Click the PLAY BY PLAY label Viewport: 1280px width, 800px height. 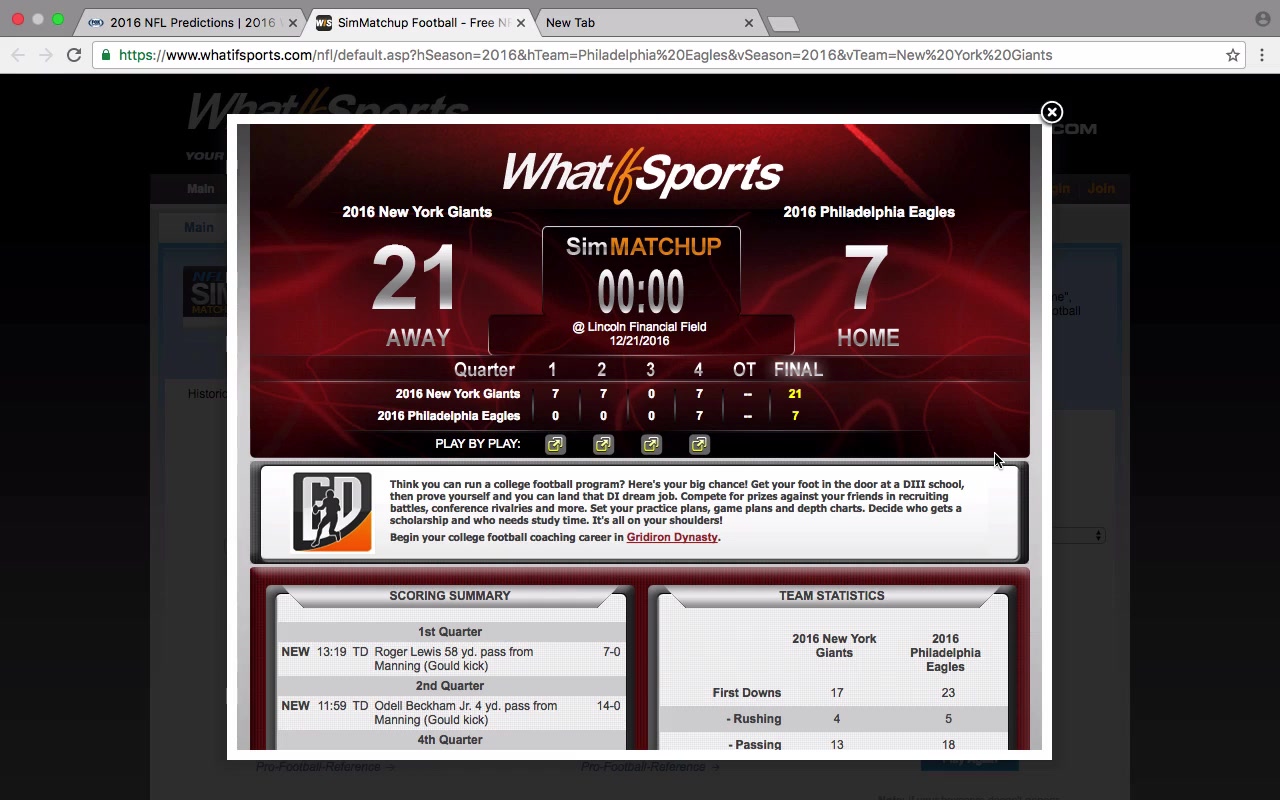pyautogui.click(x=478, y=444)
